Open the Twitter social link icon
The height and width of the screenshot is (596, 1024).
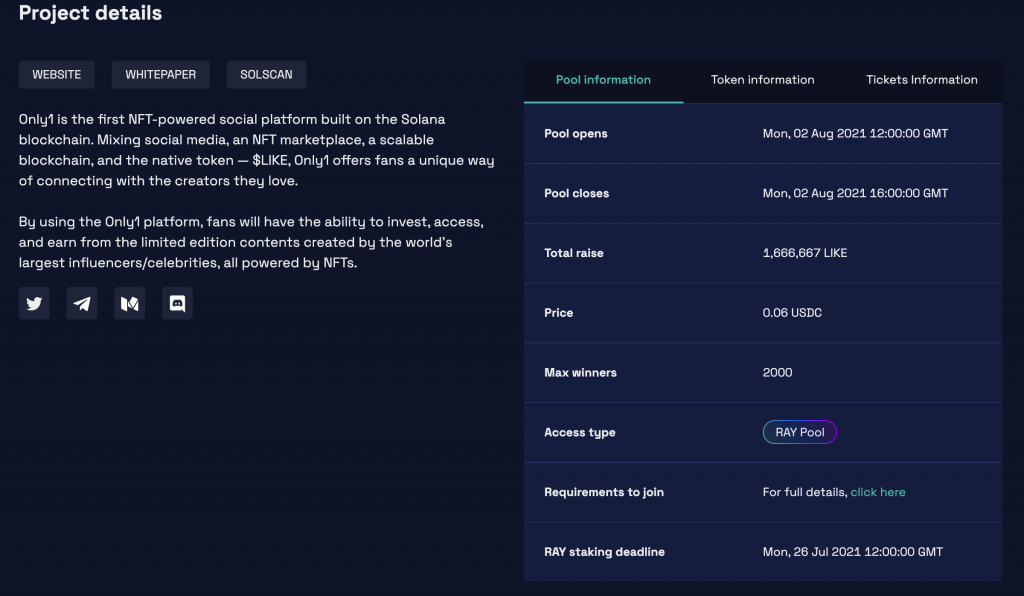pos(34,304)
